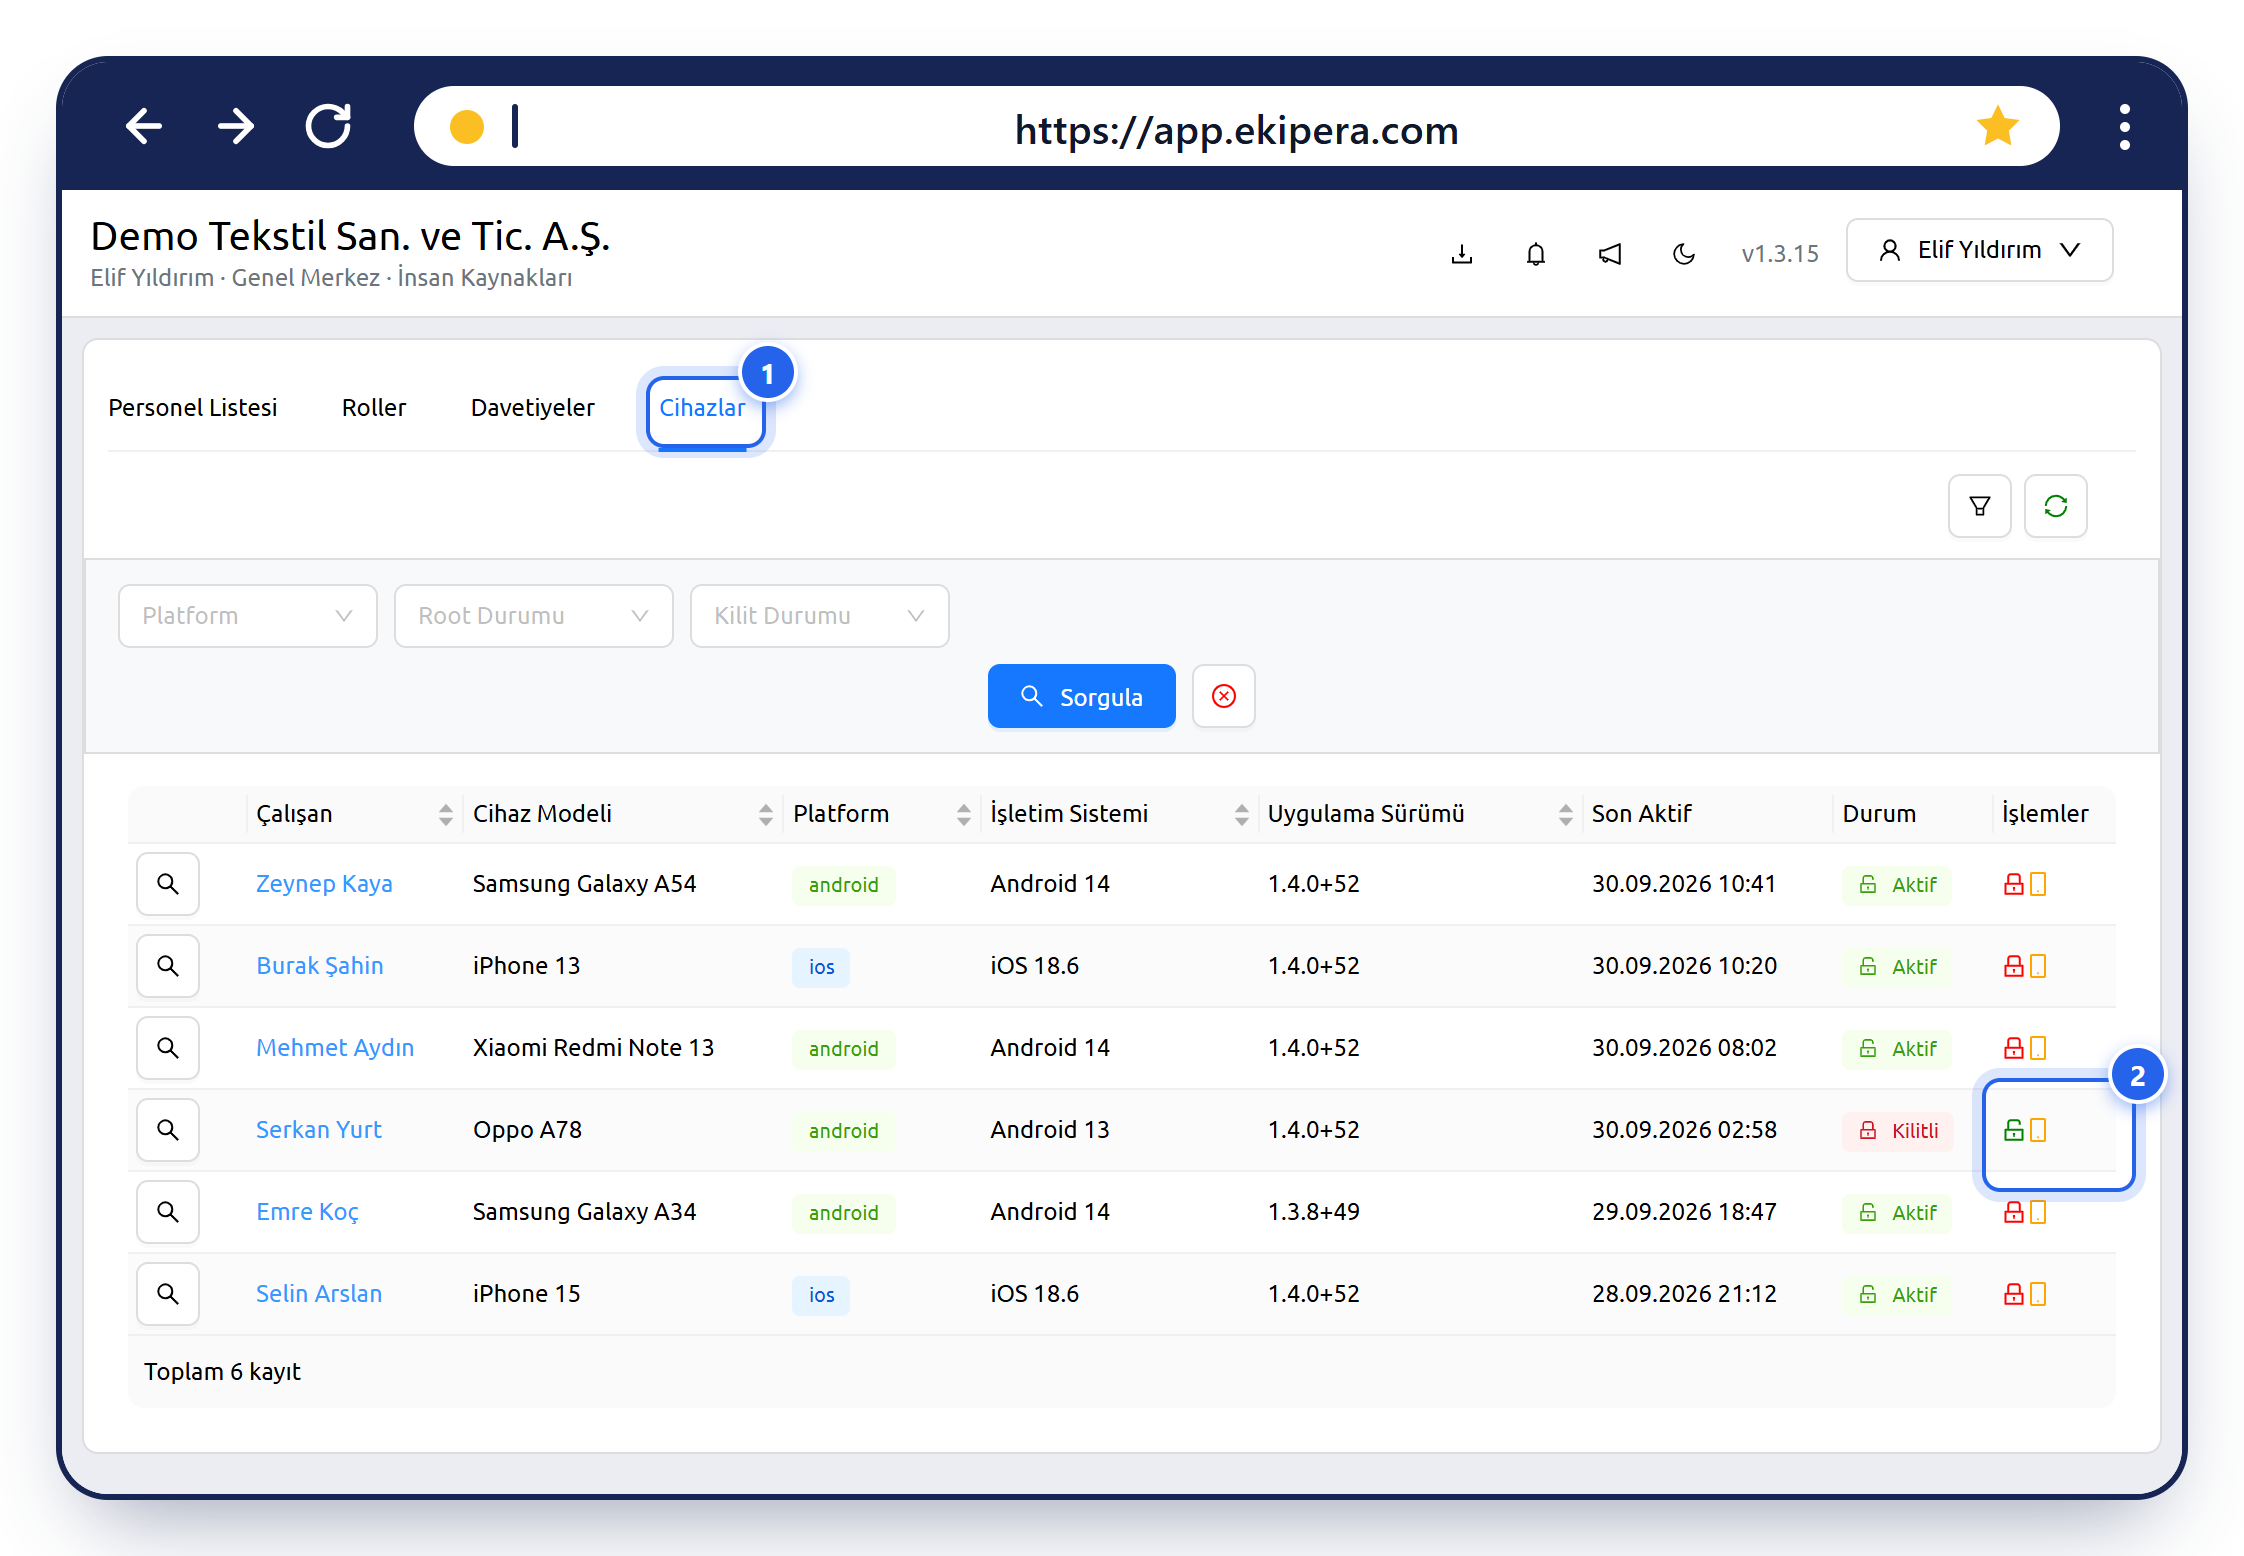The width and height of the screenshot is (2244, 1556).
Task: Open Emre Koç's profile link
Action: click(x=307, y=1212)
